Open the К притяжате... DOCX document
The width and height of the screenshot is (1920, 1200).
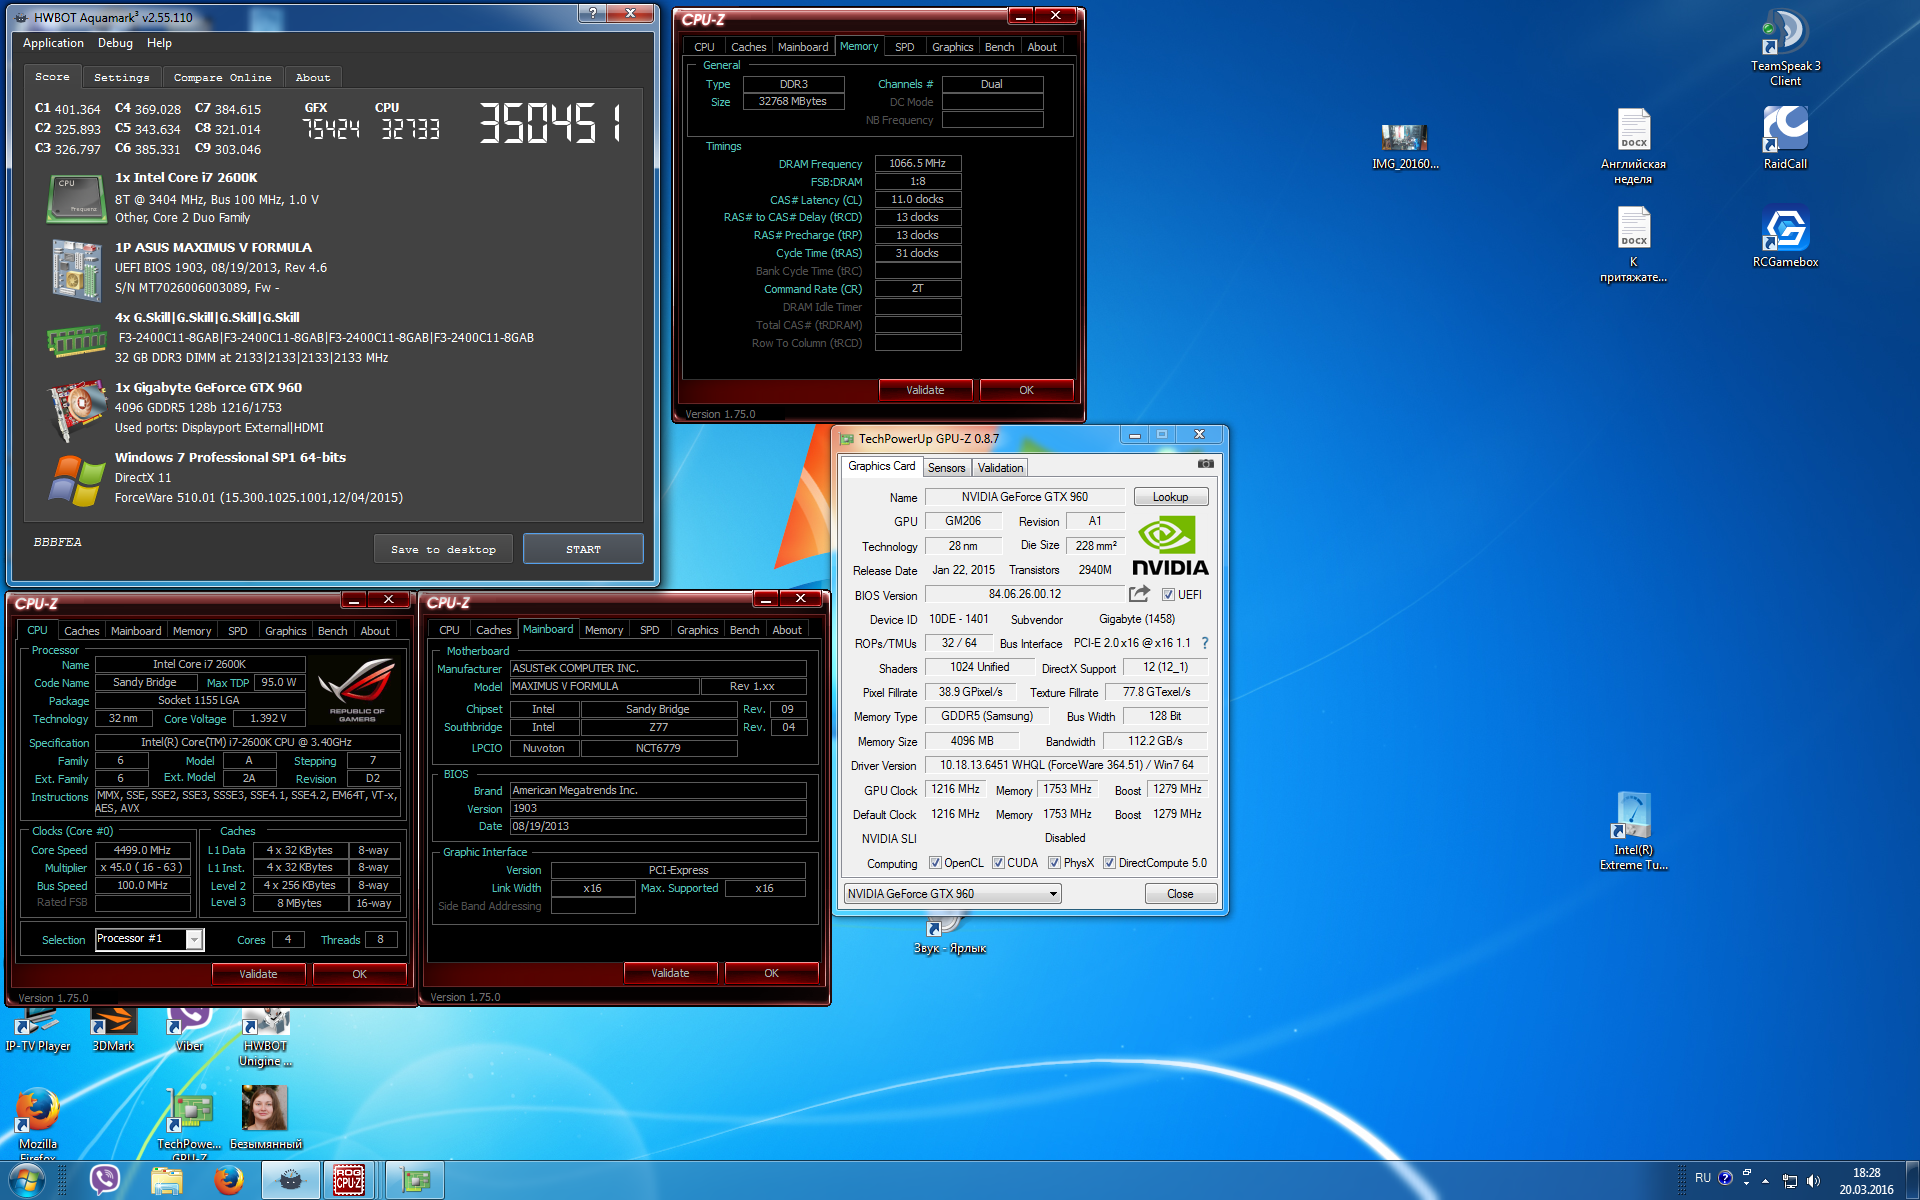[x=1633, y=245]
